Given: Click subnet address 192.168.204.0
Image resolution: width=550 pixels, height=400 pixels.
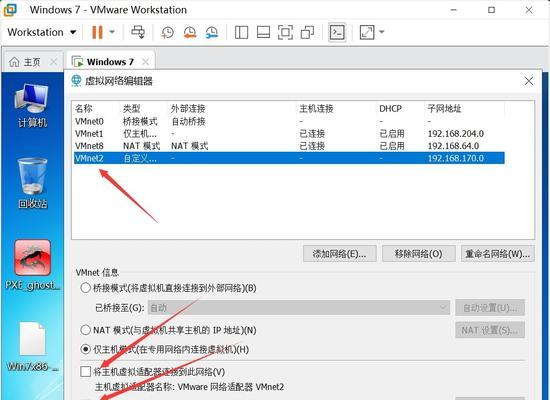Looking at the screenshot, I should coord(456,134).
